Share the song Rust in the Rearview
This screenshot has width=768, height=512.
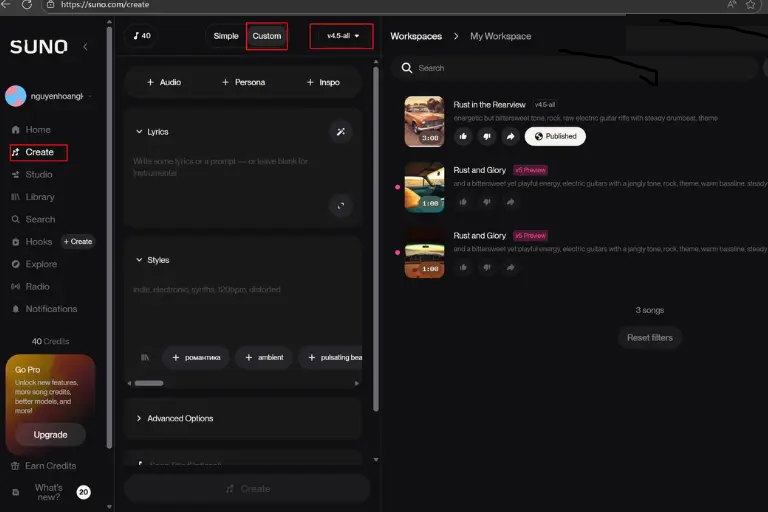tap(510, 136)
